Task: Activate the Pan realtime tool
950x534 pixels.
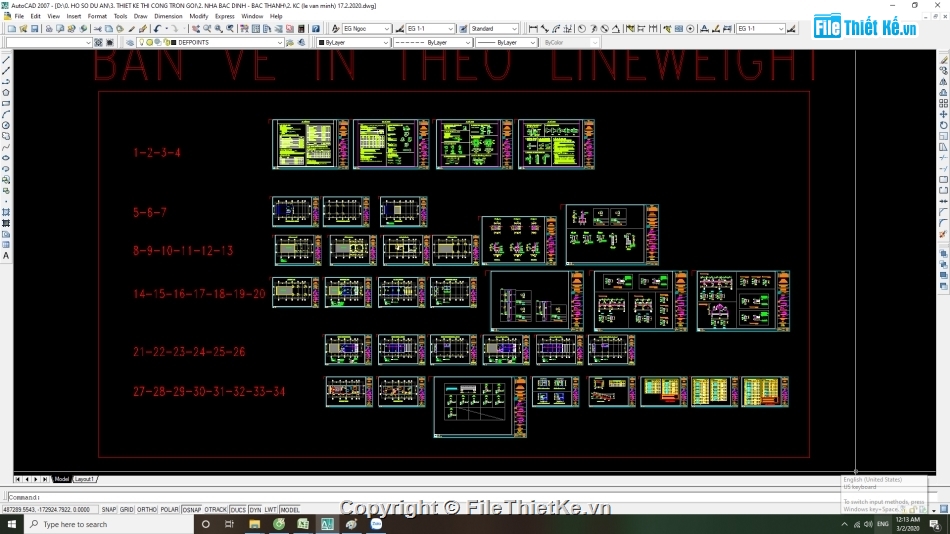Action: 196,28
